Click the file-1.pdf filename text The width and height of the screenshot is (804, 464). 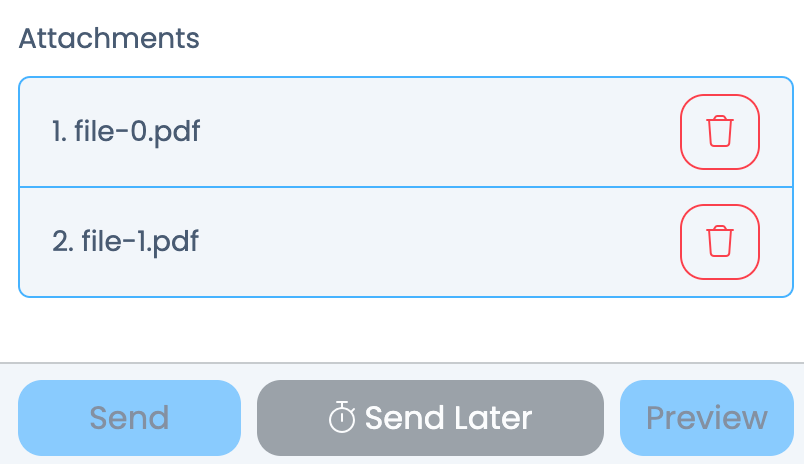click(140, 241)
